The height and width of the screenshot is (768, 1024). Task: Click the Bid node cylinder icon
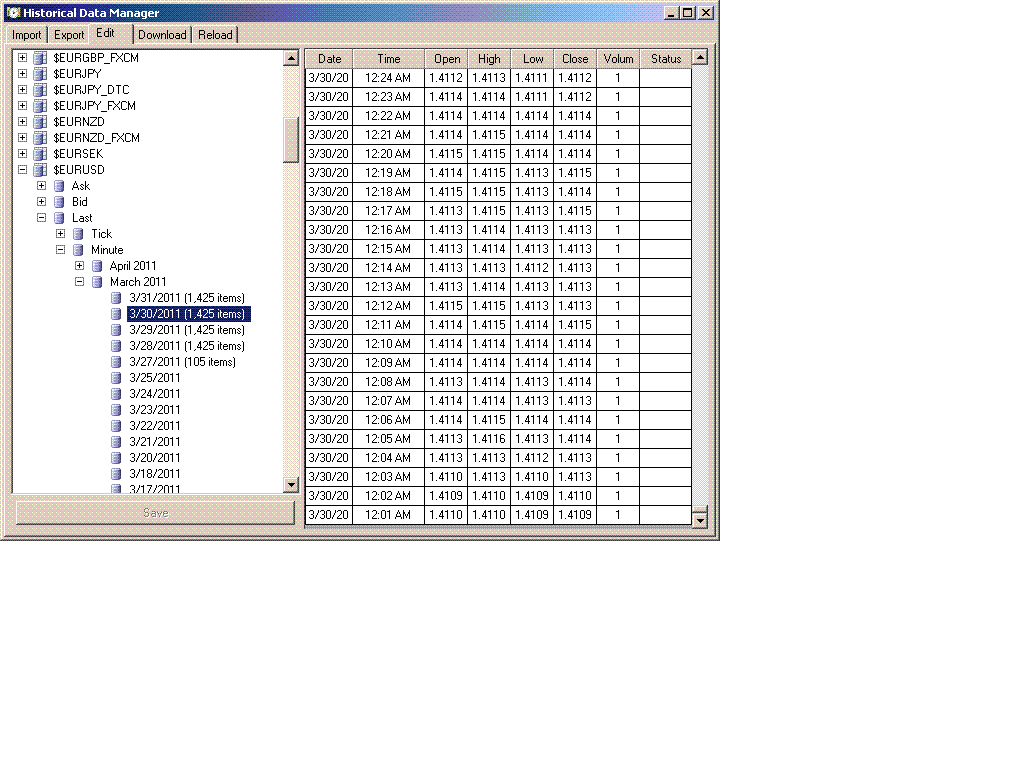tap(59, 202)
